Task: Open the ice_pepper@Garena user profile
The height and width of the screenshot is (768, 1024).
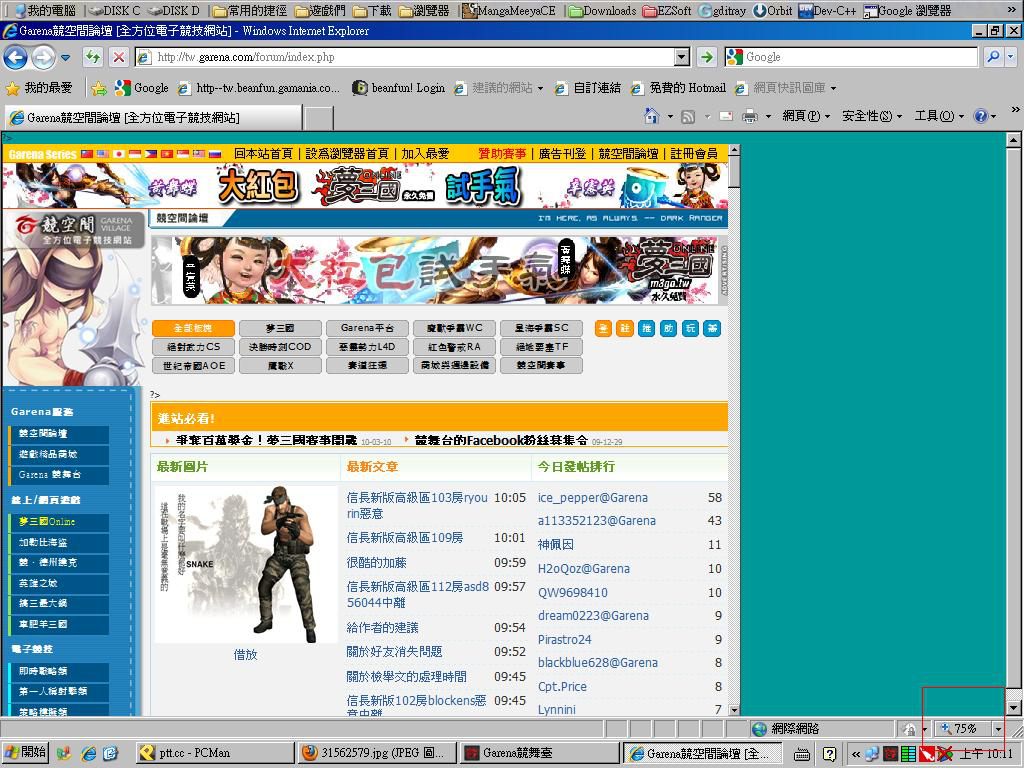Action: click(592, 498)
